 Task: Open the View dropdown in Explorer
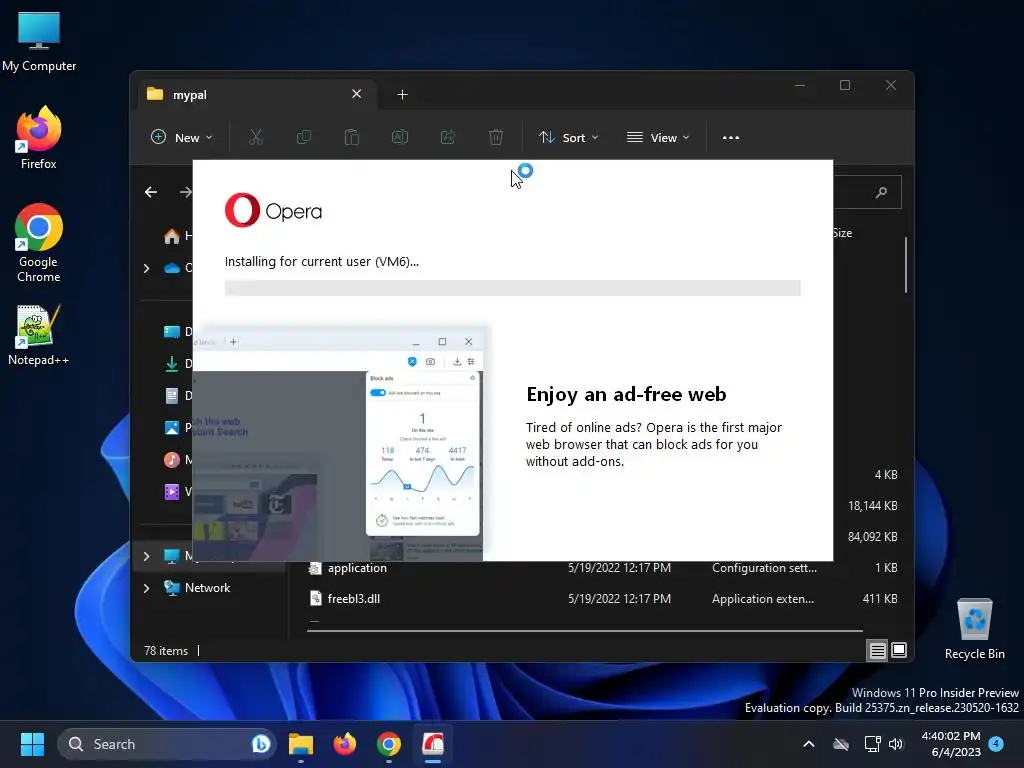coord(658,137)
